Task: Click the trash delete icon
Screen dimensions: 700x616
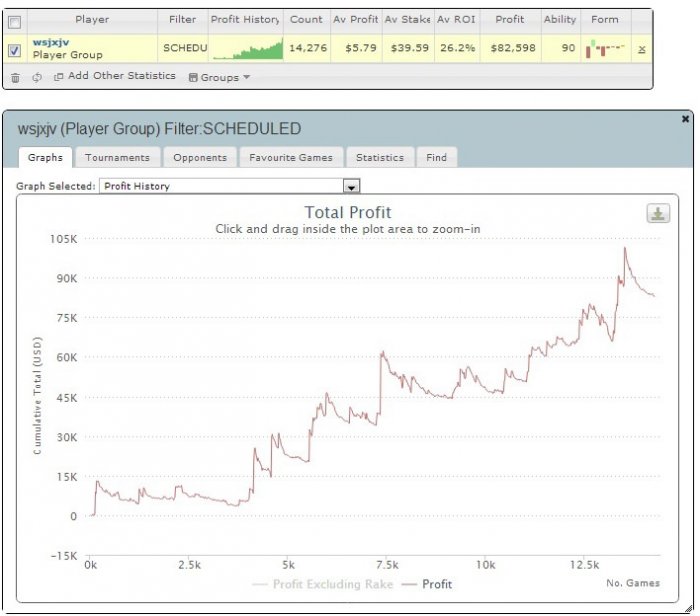Action: point(15,78)
